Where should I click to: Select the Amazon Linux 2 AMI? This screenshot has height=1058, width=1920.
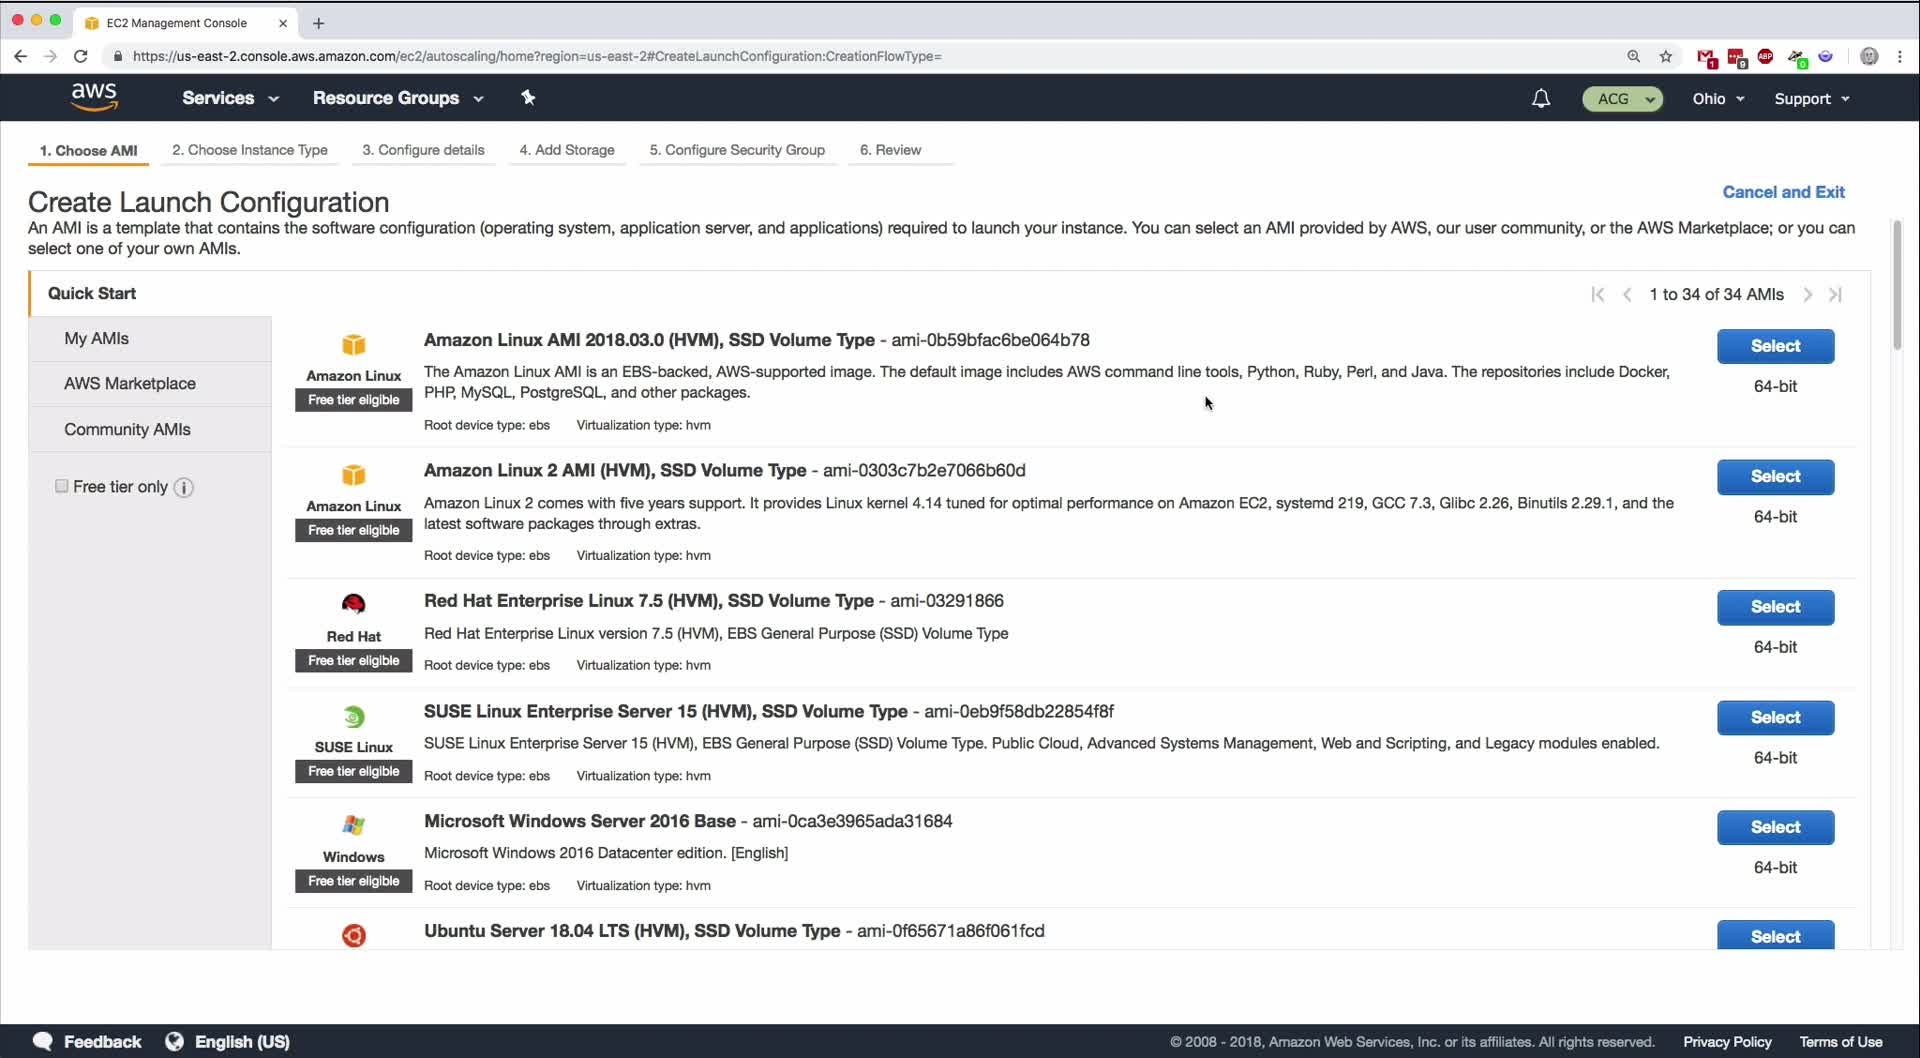(1775, 477)
